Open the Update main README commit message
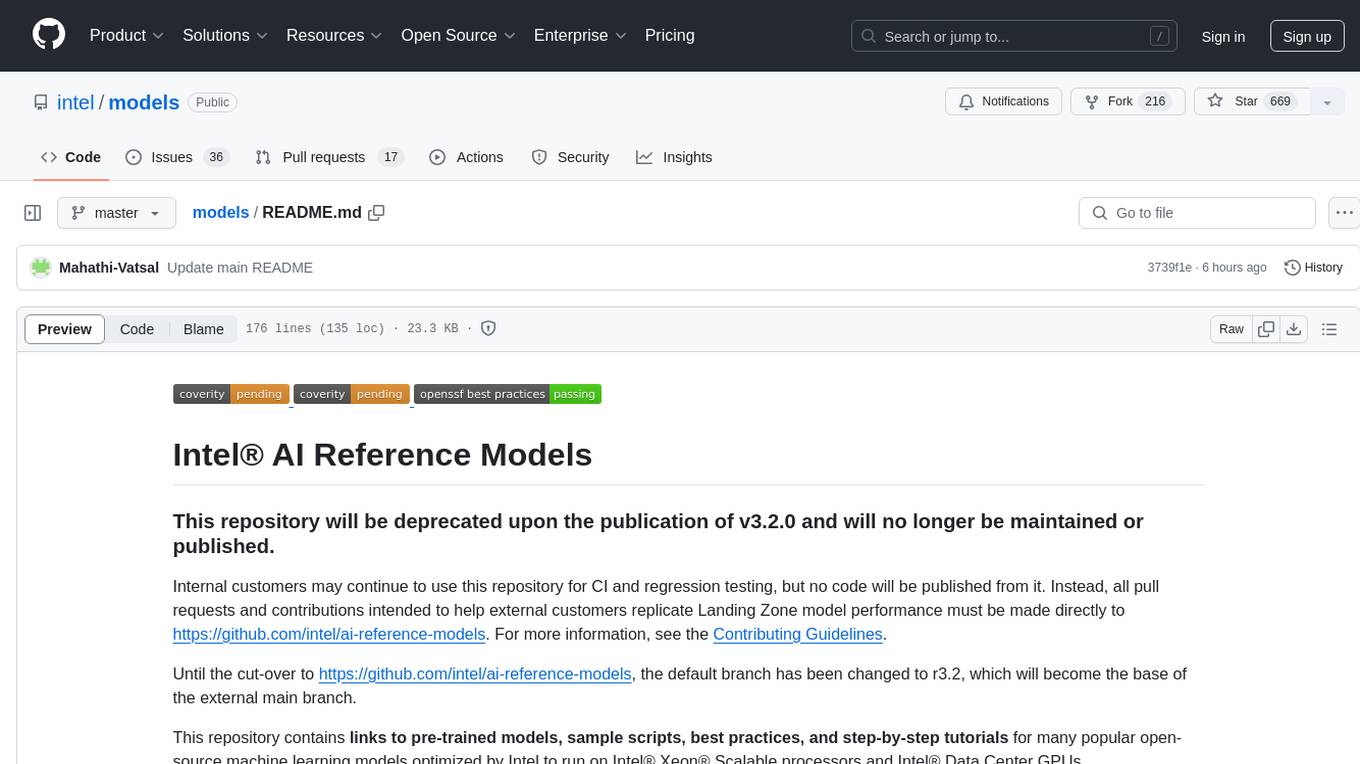The width and height of the screenshot is (1360, 764). [x=240, y=267]
